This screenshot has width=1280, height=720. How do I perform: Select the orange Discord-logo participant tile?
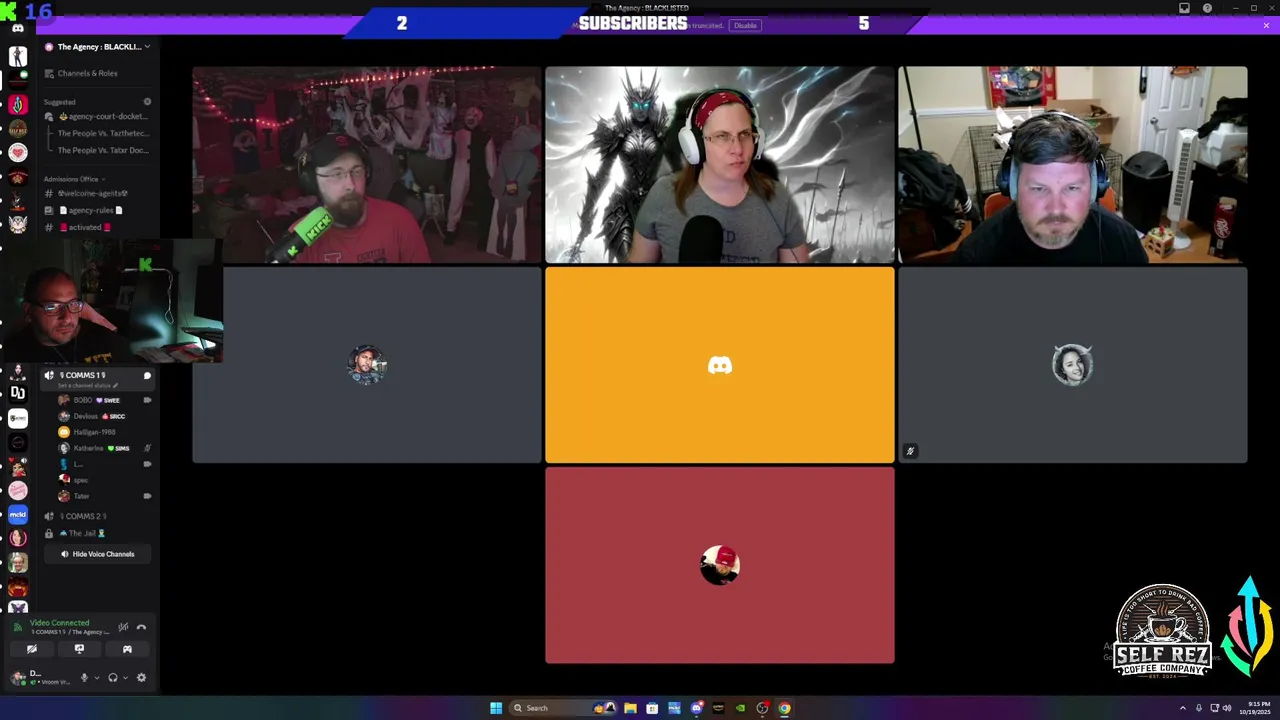(720, 365)
